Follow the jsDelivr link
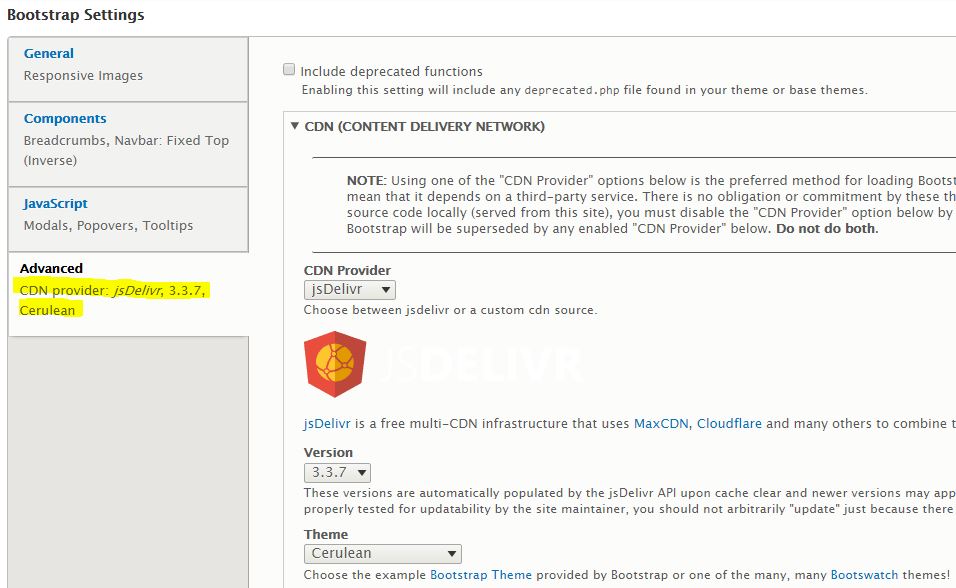Viewport: 956px width, 588px height. point(327,423)
